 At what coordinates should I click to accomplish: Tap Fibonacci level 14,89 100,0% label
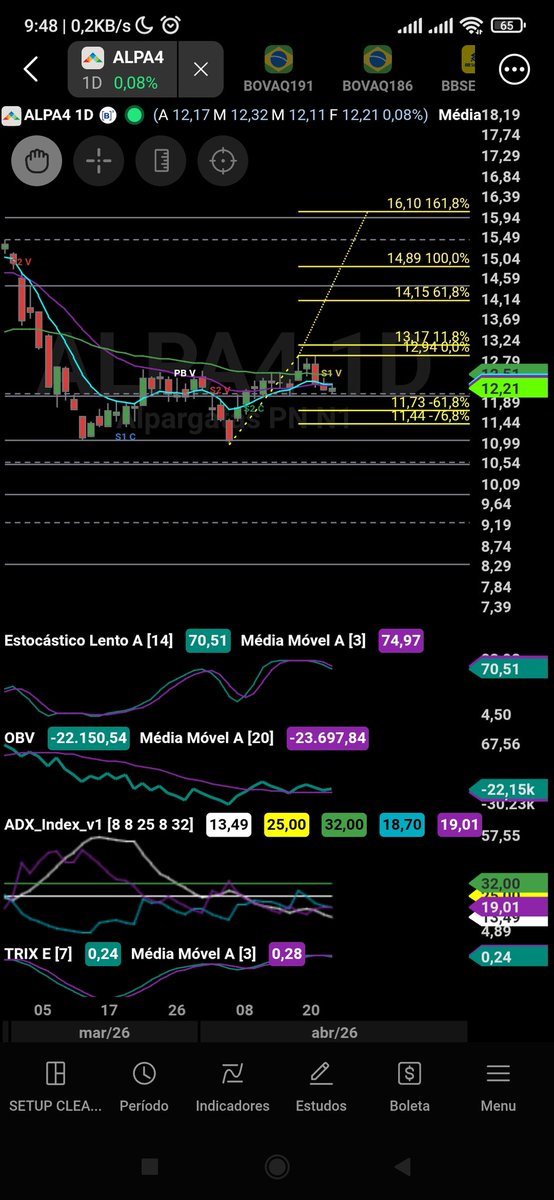click(428, 258)
